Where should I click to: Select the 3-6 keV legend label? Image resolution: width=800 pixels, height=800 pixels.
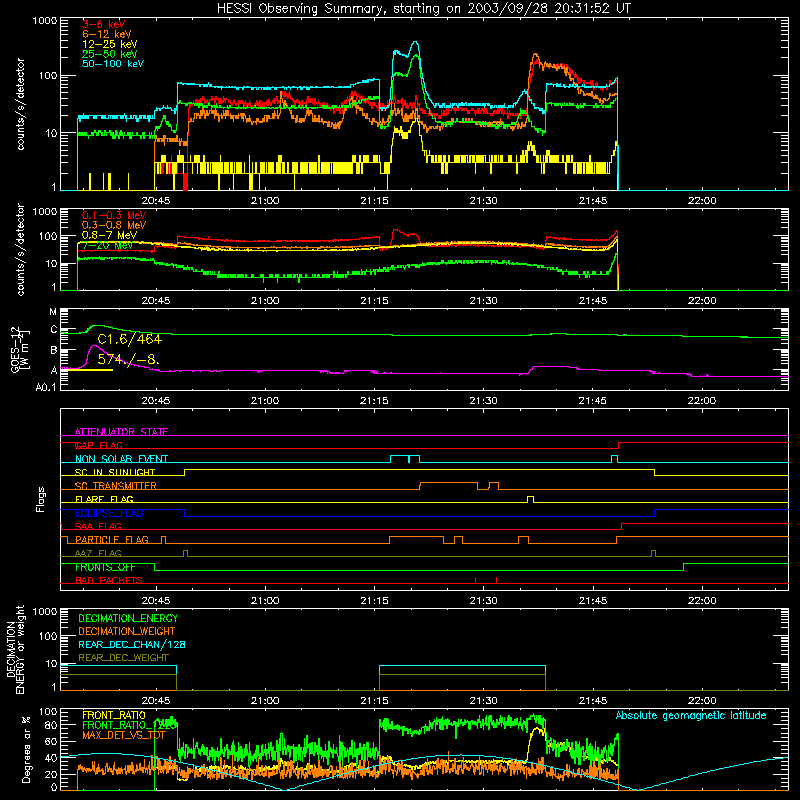(103, 24)
